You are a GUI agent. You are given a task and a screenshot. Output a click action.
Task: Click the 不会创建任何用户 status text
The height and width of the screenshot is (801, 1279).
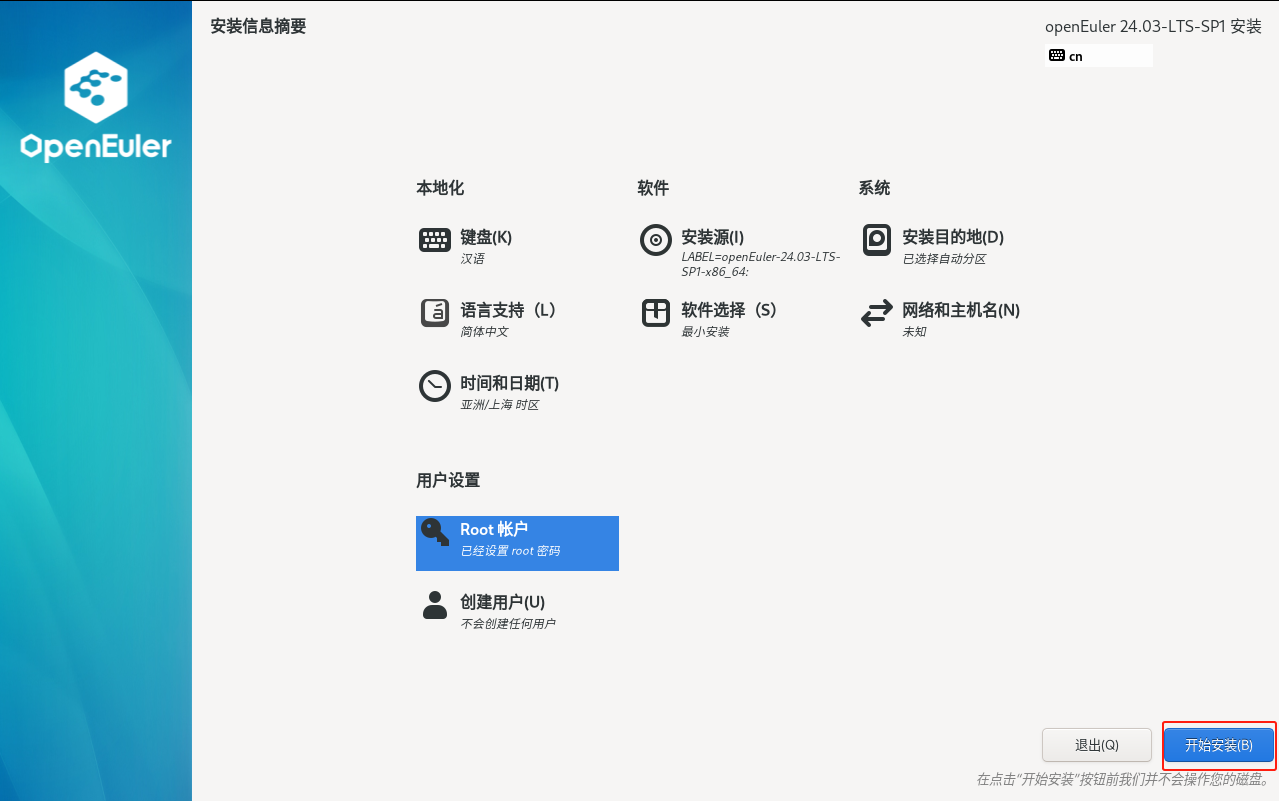coord(508,624)
